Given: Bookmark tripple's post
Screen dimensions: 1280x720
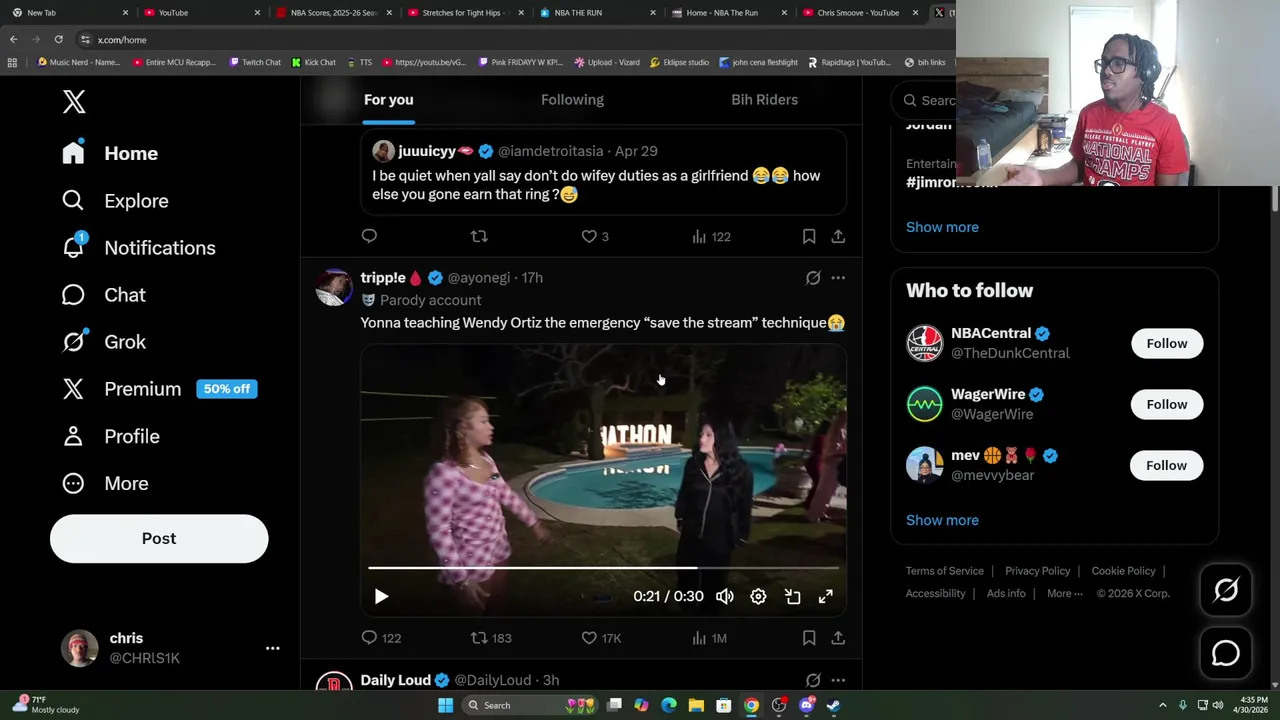Looking at the screenshot, I should click(x=808, y=638).
